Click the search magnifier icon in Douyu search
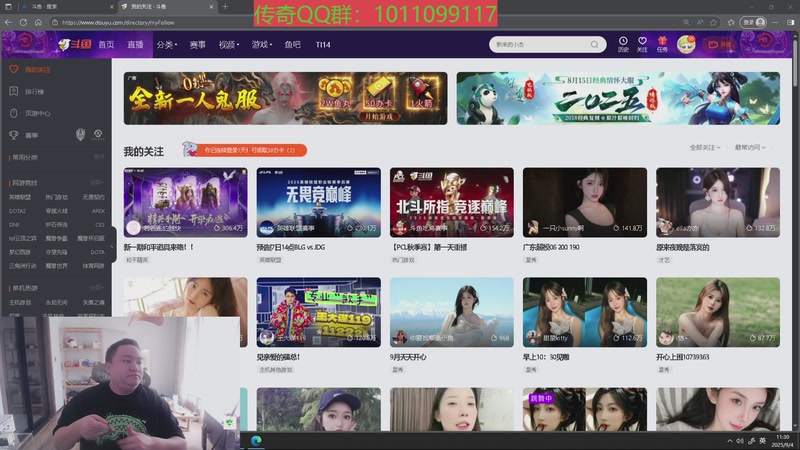The width and height of the screenshot is (800, 450). point(594,44)
